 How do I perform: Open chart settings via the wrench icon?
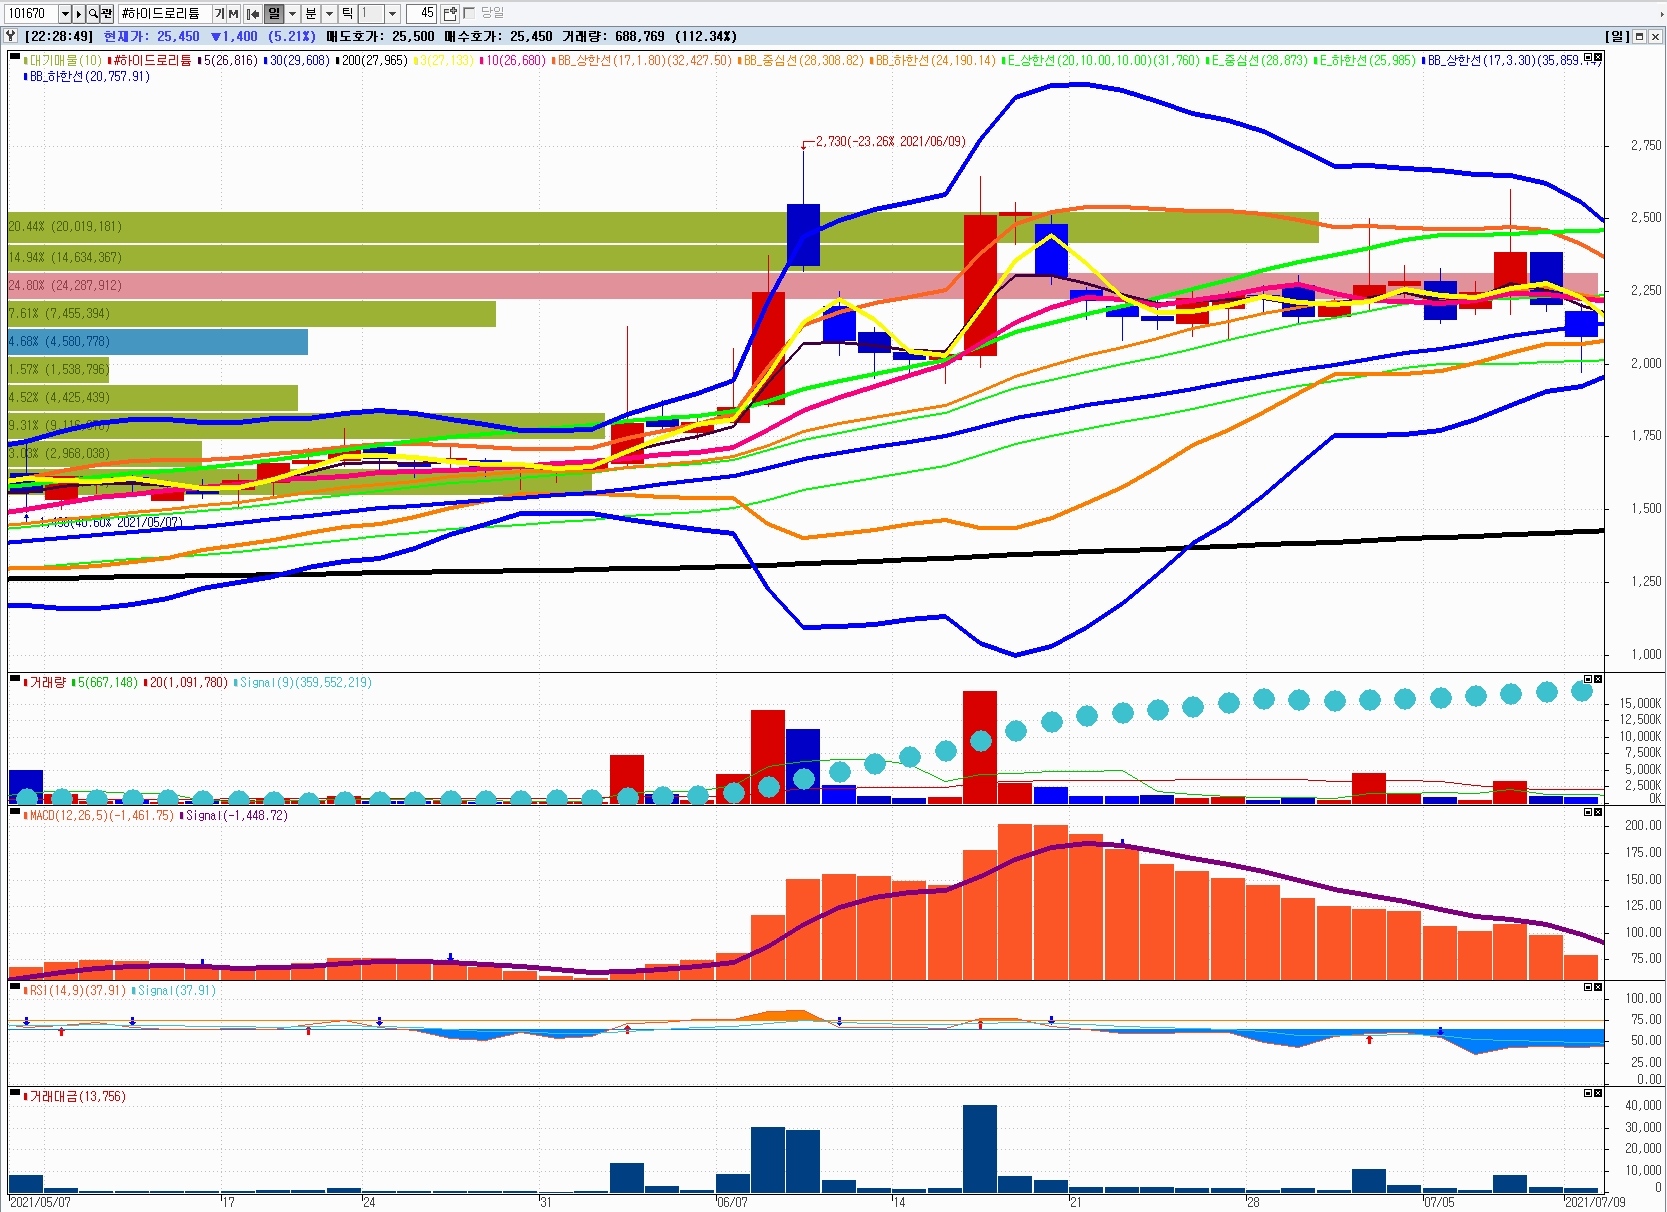coord(12,36)
